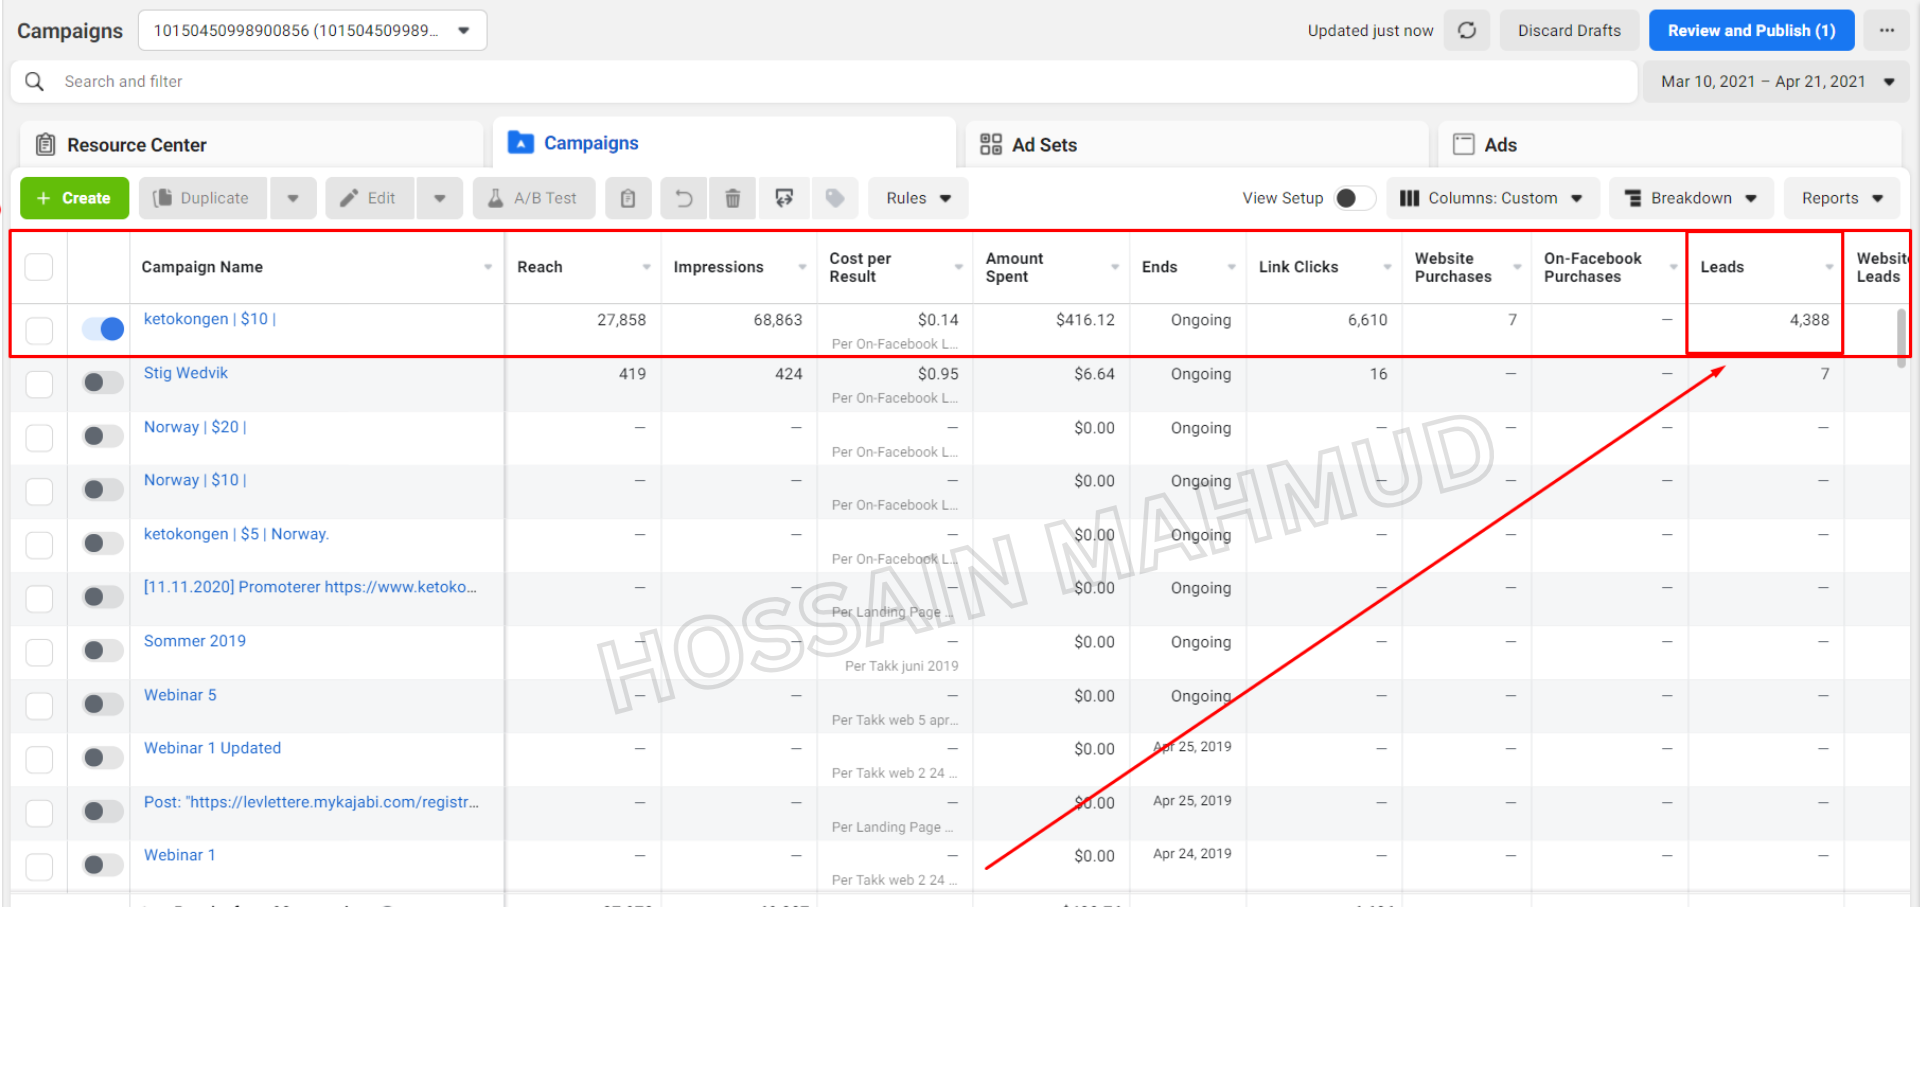Viewport: 1920px width, 1080px height.
Task: Click the green Create button
Action: tap(75, 198)
